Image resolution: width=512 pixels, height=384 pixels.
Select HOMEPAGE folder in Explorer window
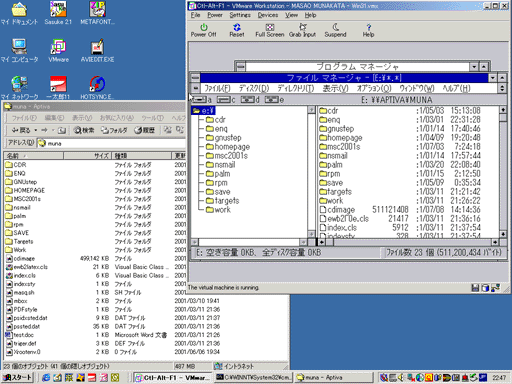(x=25, y=190)
